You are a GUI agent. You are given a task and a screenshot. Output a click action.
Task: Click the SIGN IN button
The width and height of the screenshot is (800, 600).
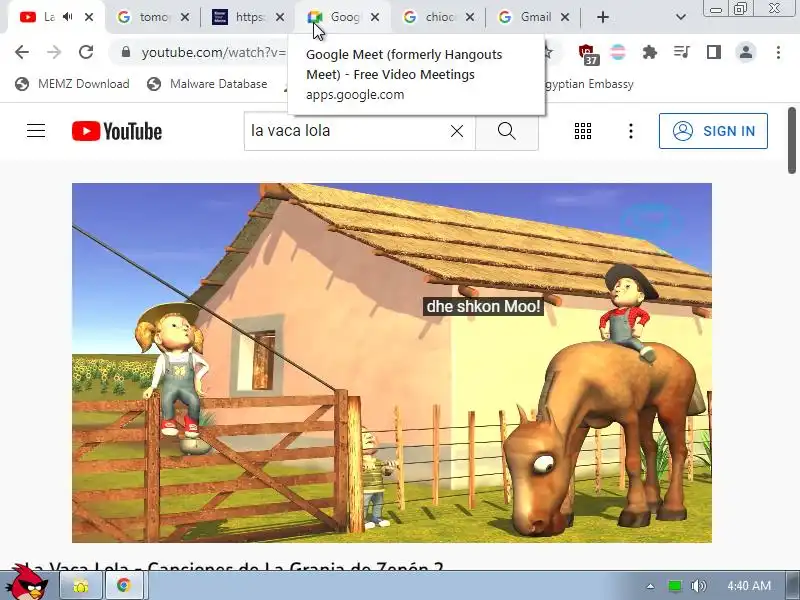point(713,131)
